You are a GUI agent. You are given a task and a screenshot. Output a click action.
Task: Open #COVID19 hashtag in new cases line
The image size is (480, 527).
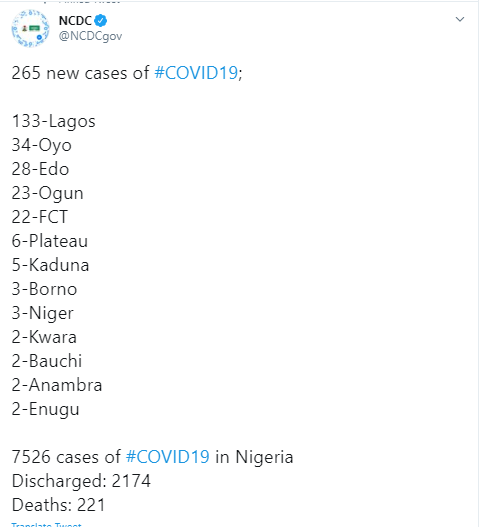tap(196, 73)
